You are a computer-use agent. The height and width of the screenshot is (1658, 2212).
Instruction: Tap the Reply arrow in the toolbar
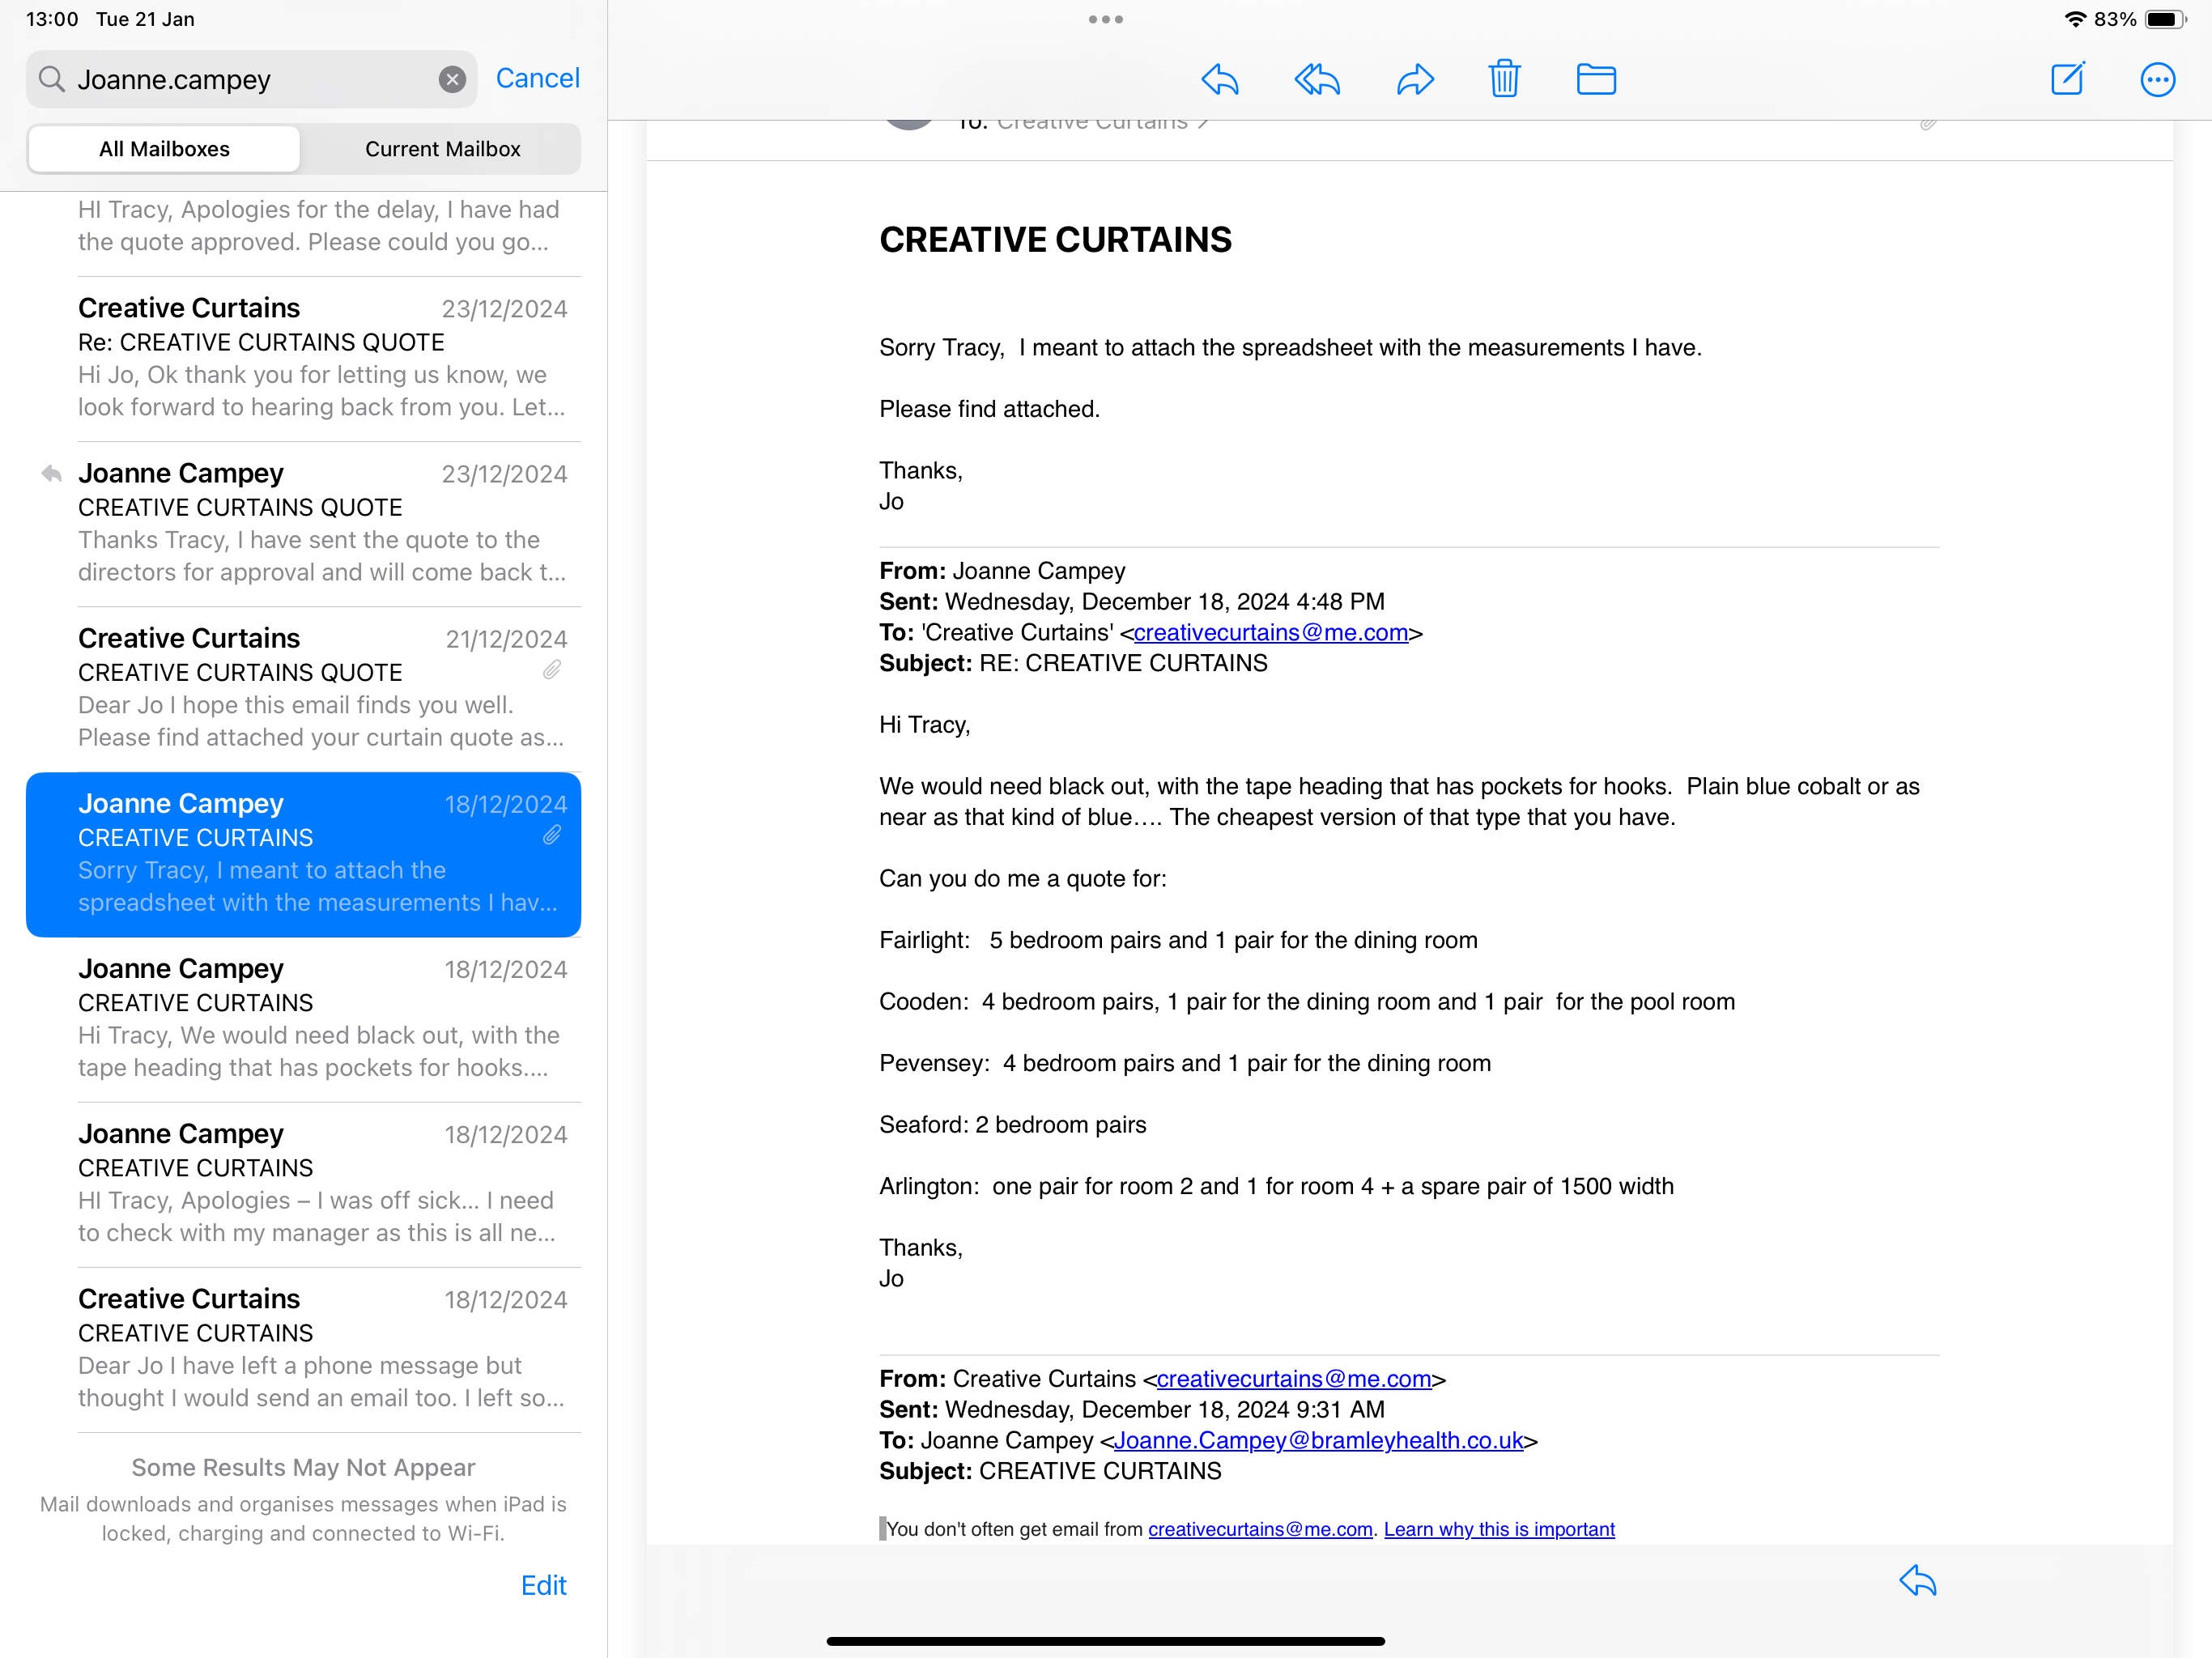point(1220,79)
